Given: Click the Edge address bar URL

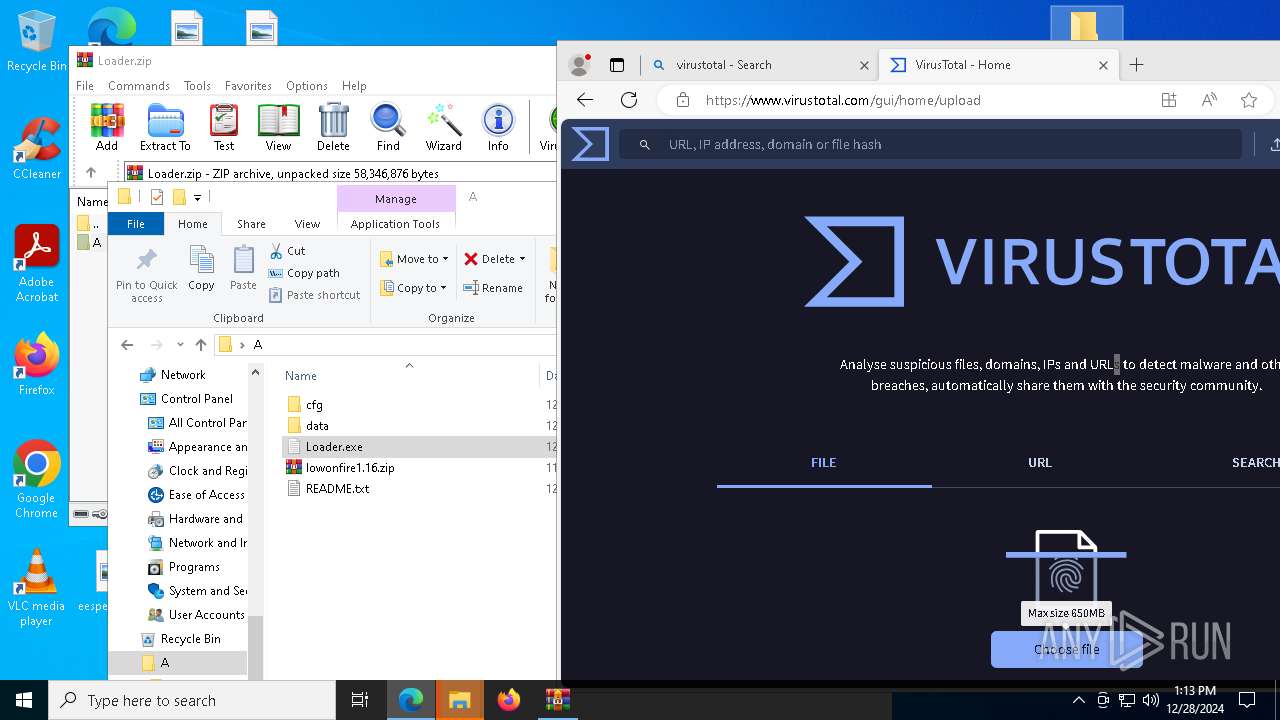Looking at the screenshot, I should [x=843, y=100].
